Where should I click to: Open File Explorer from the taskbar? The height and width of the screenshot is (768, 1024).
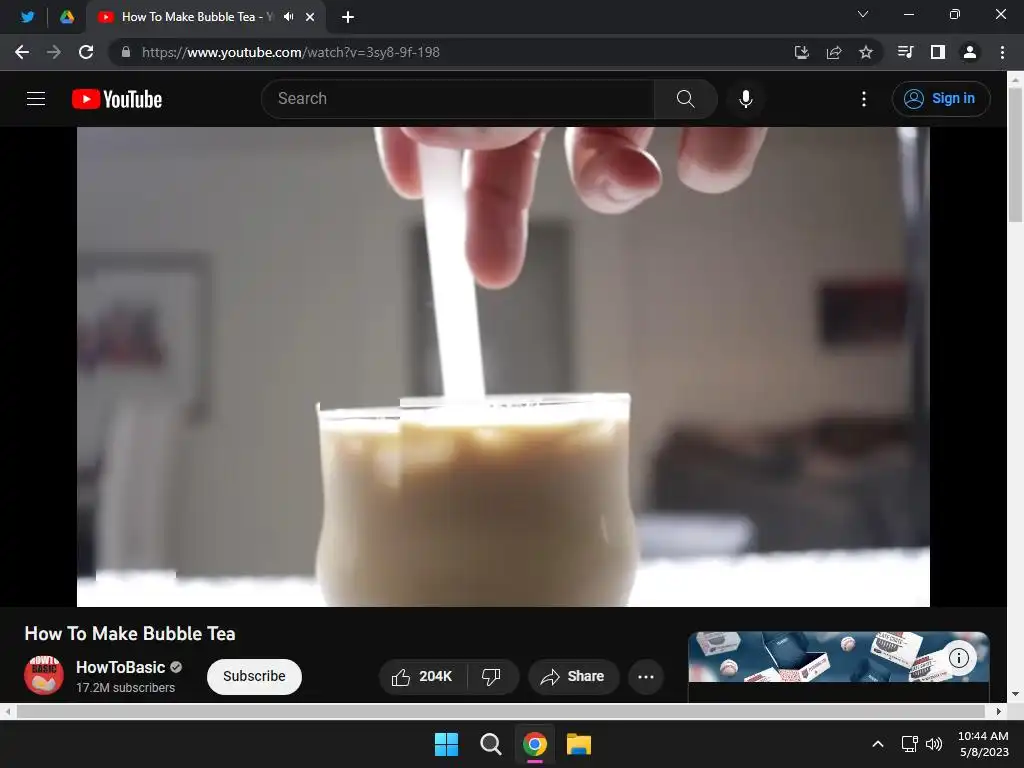click(579, 744)
